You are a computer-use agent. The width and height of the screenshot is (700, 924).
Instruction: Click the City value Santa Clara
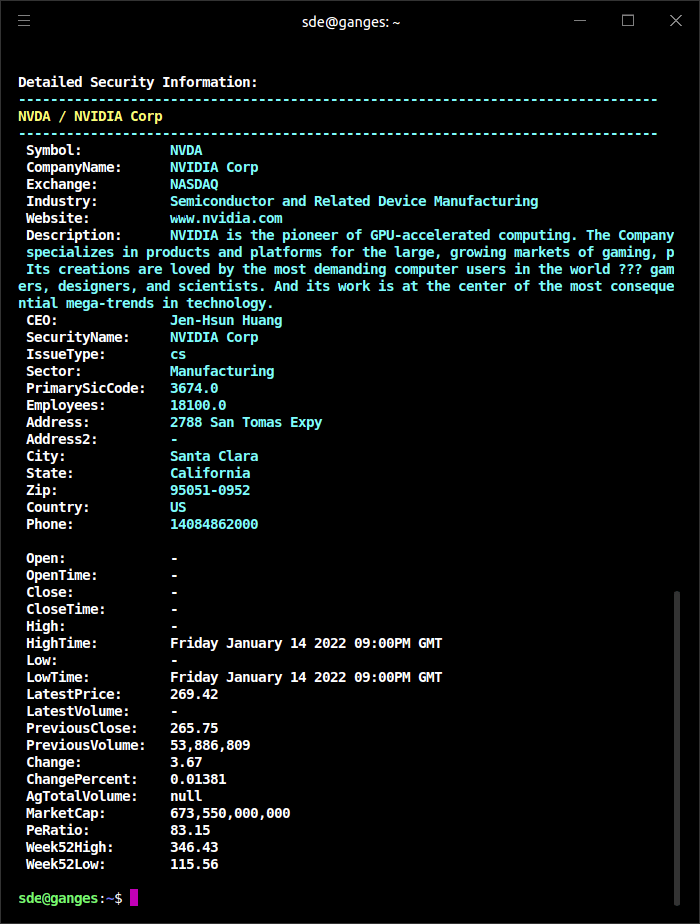click(x=214, y=457)
